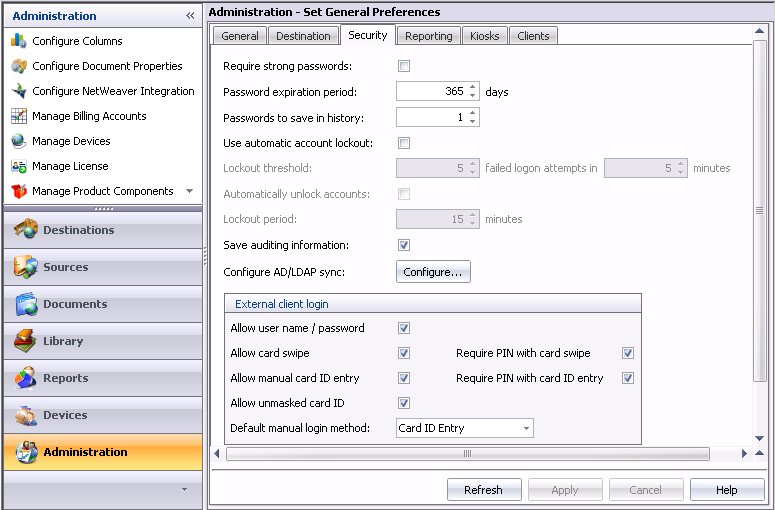
Task: Increase Passwords to save in history
Action: point(473,113)
